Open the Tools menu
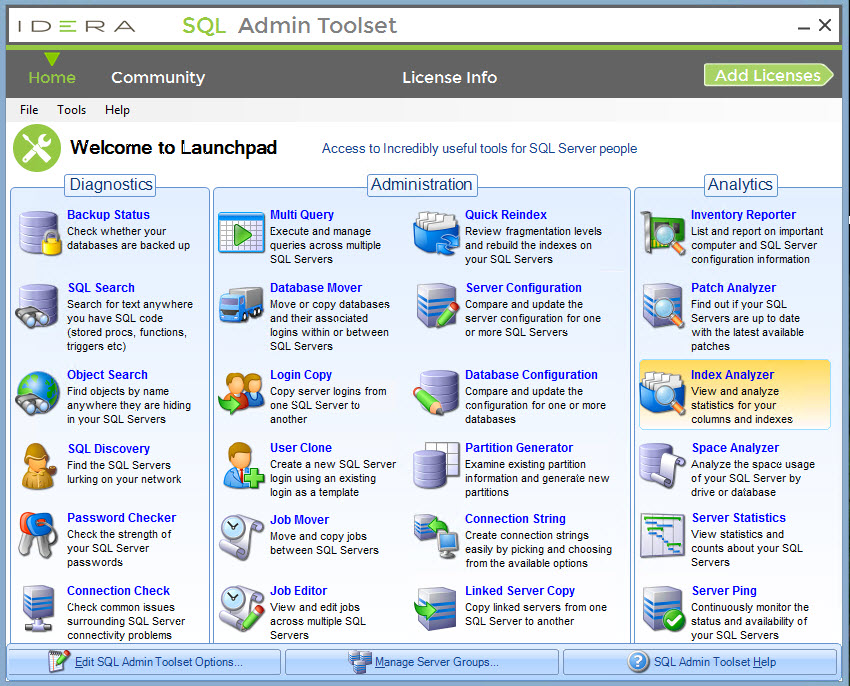850x686 pixels. pos(71,110)
